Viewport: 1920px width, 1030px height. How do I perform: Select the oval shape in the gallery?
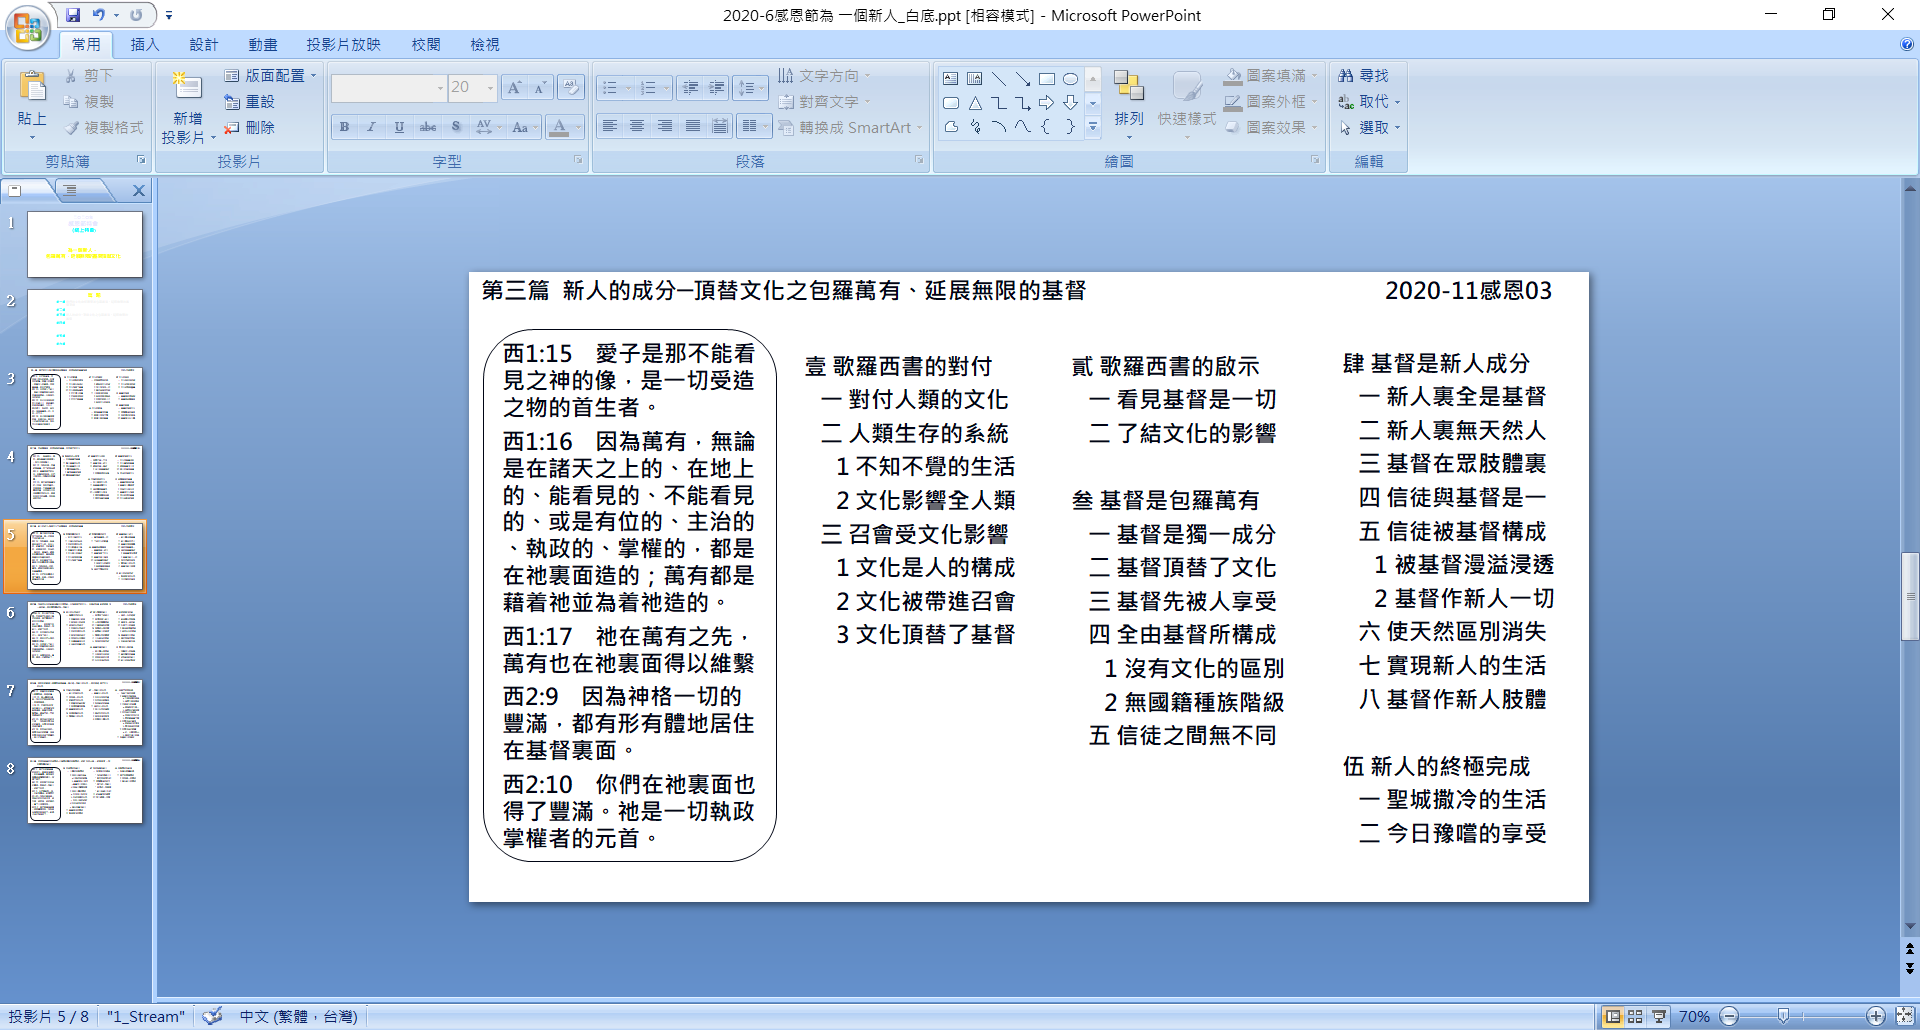click(x=1070, y=79)
